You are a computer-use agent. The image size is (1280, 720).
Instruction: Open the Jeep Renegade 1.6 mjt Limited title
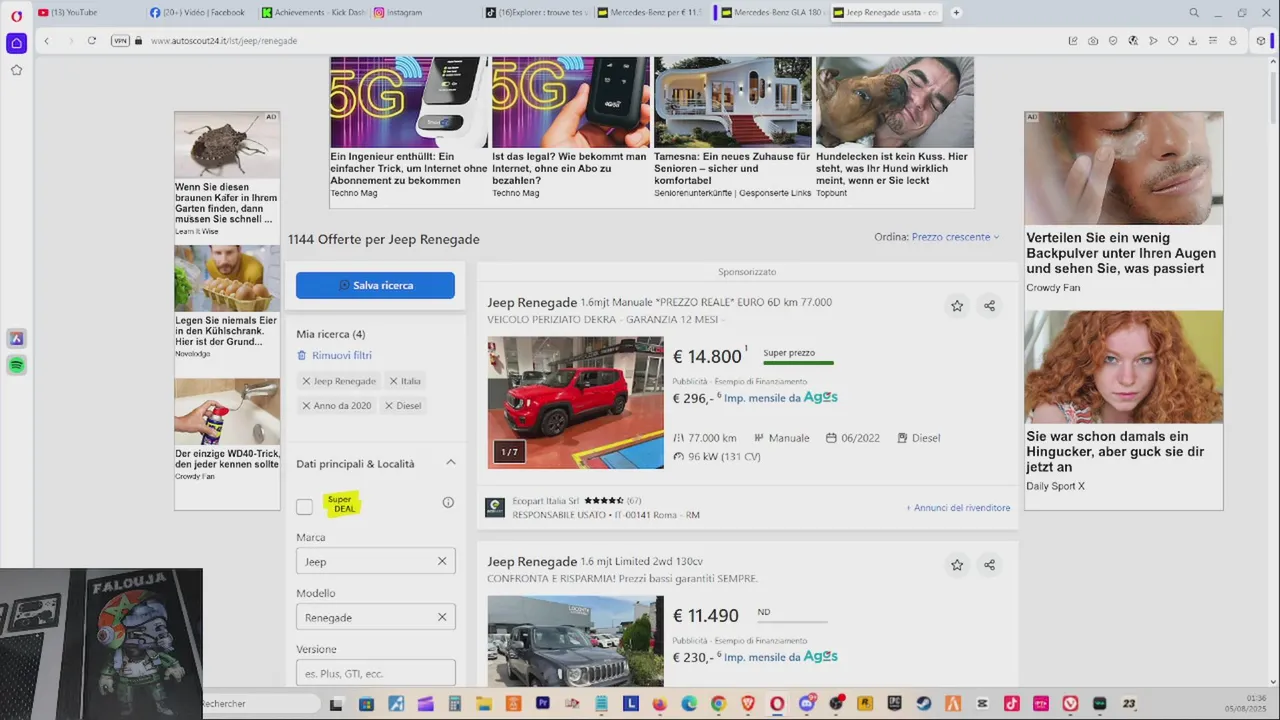(x=595, y=561)
